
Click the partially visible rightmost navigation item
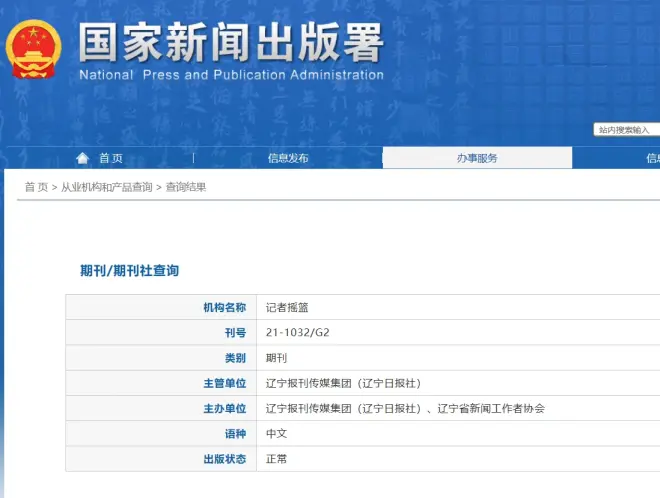click(x=652, y=158)
